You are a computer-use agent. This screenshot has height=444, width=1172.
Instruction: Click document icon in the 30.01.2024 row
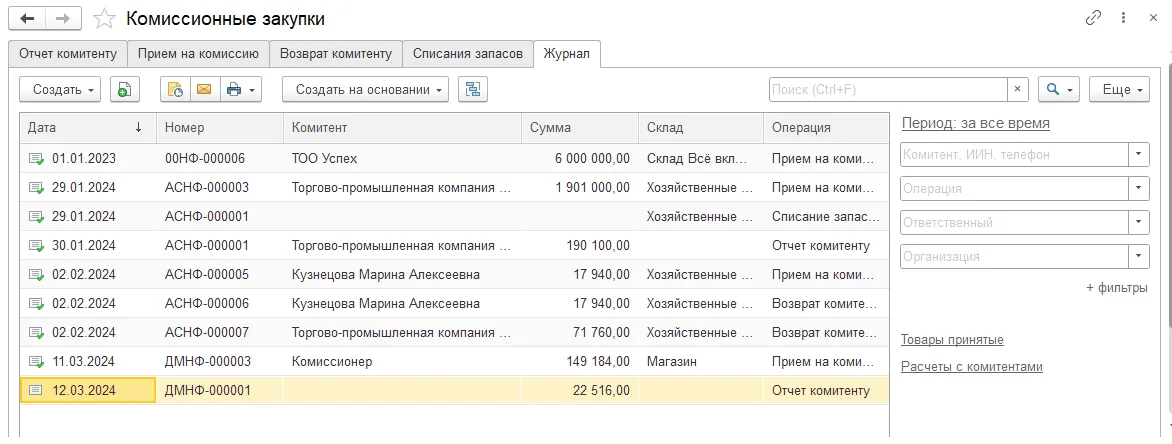click(x=37, y=245)
